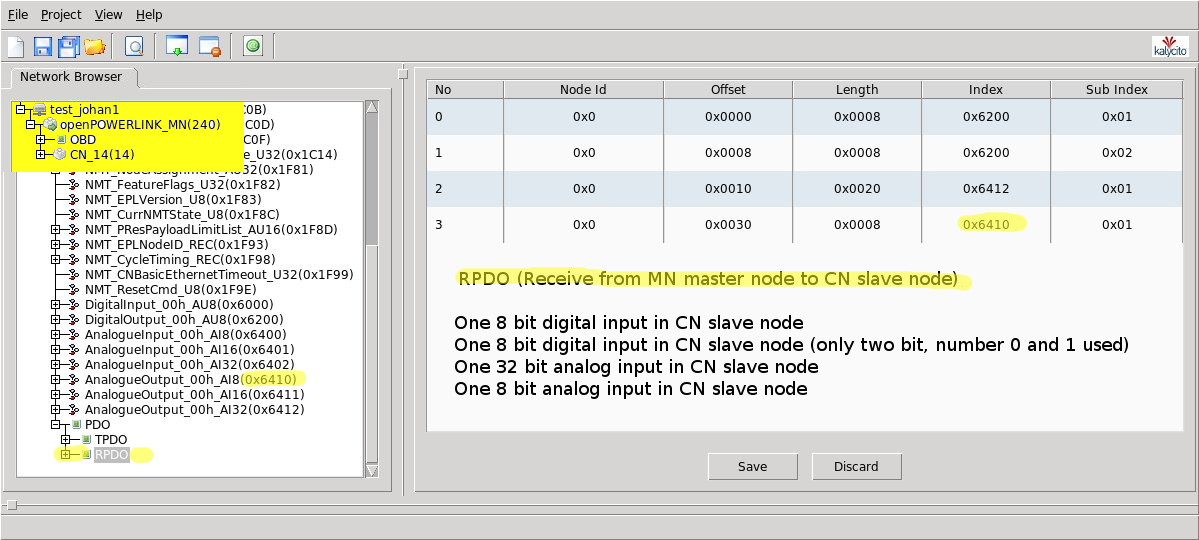This screenshot has width=1199, height=540.
Task: Select the Network Browser tab
Action: 70,76
